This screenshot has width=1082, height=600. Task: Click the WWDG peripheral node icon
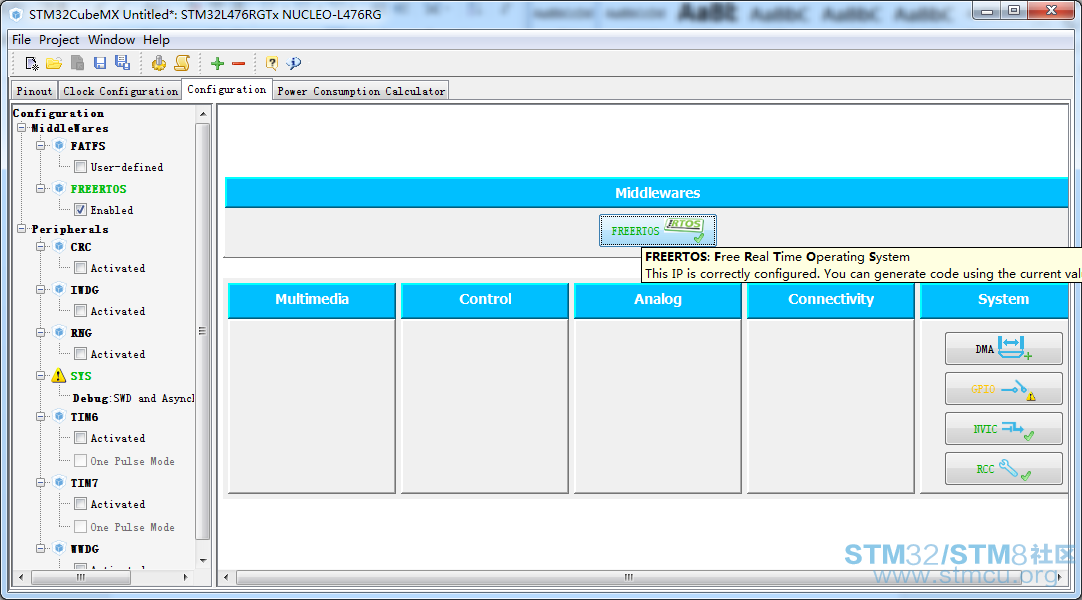click(59, 548)
